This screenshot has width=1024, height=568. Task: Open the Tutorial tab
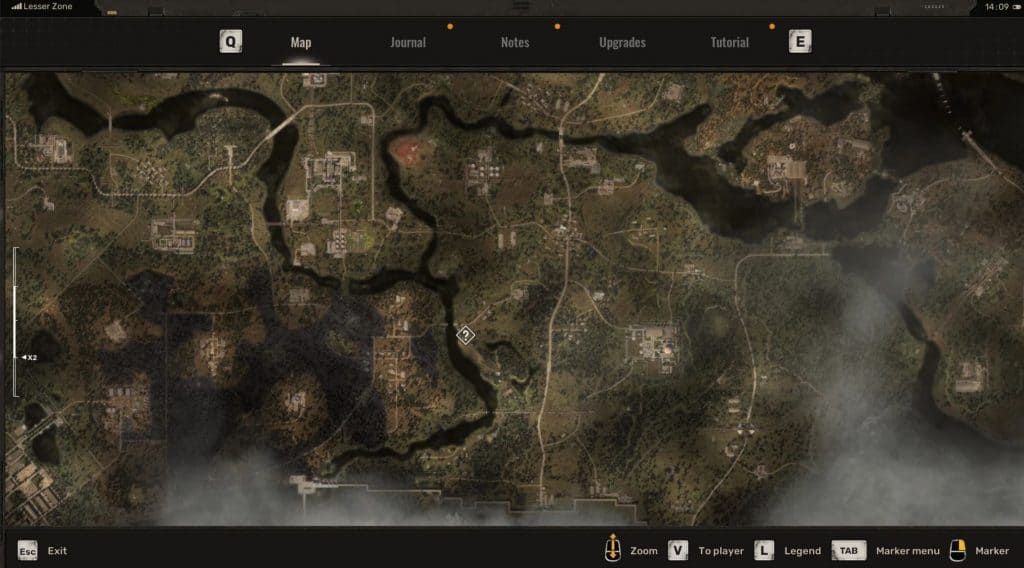pyautogui.click(x=729, y=43)
